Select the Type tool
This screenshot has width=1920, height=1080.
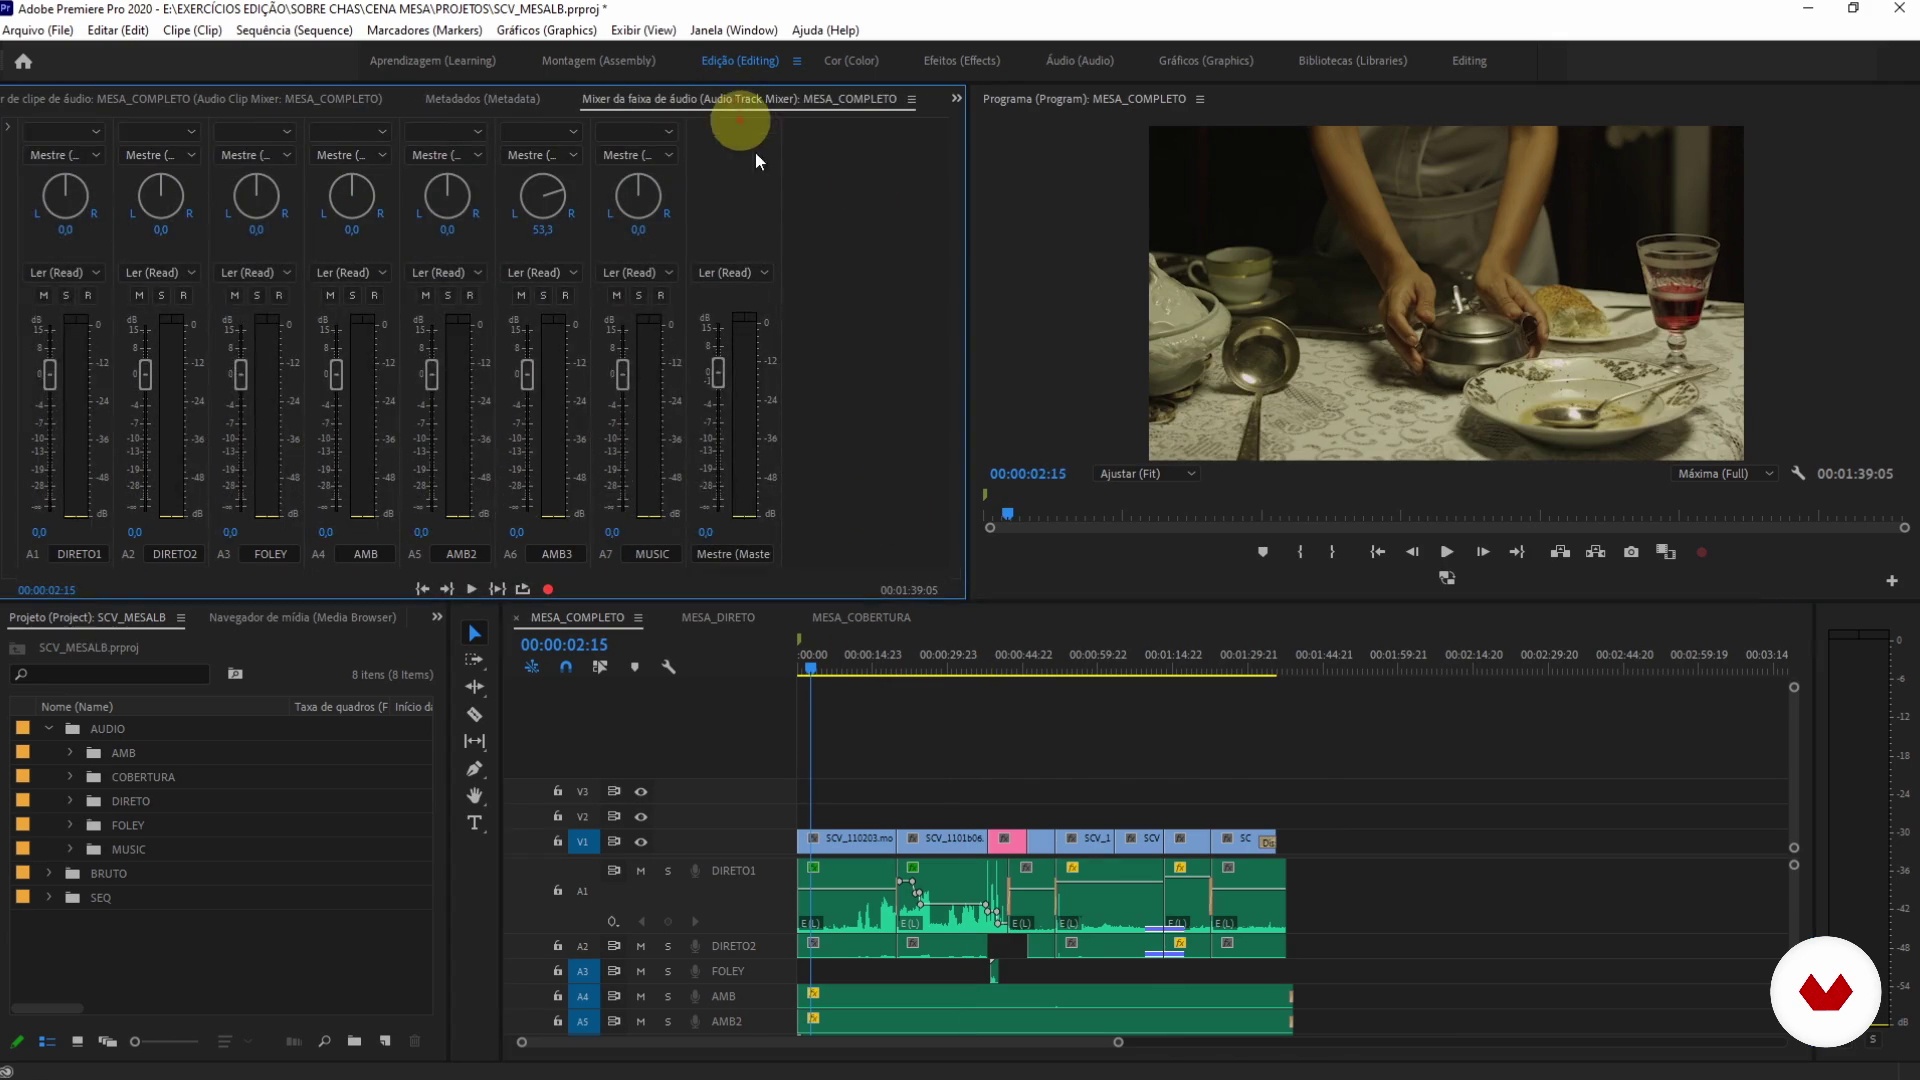(x=475, y=823)
